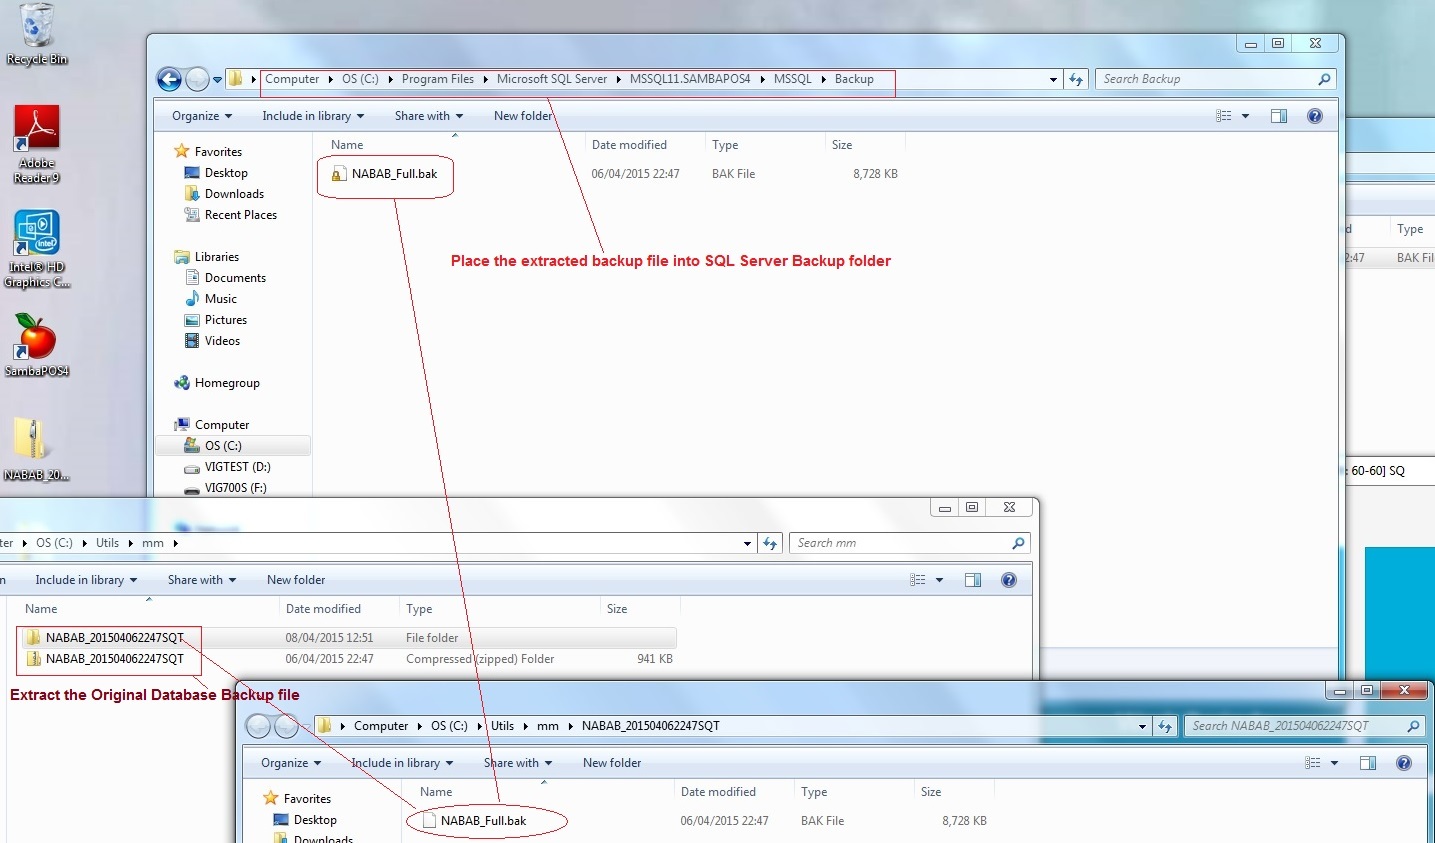The height and width of the screenshot is (843, 1435).
Task: Click New folder in NABAB_201504062247SQT window
Action: [x=612, y=763]
